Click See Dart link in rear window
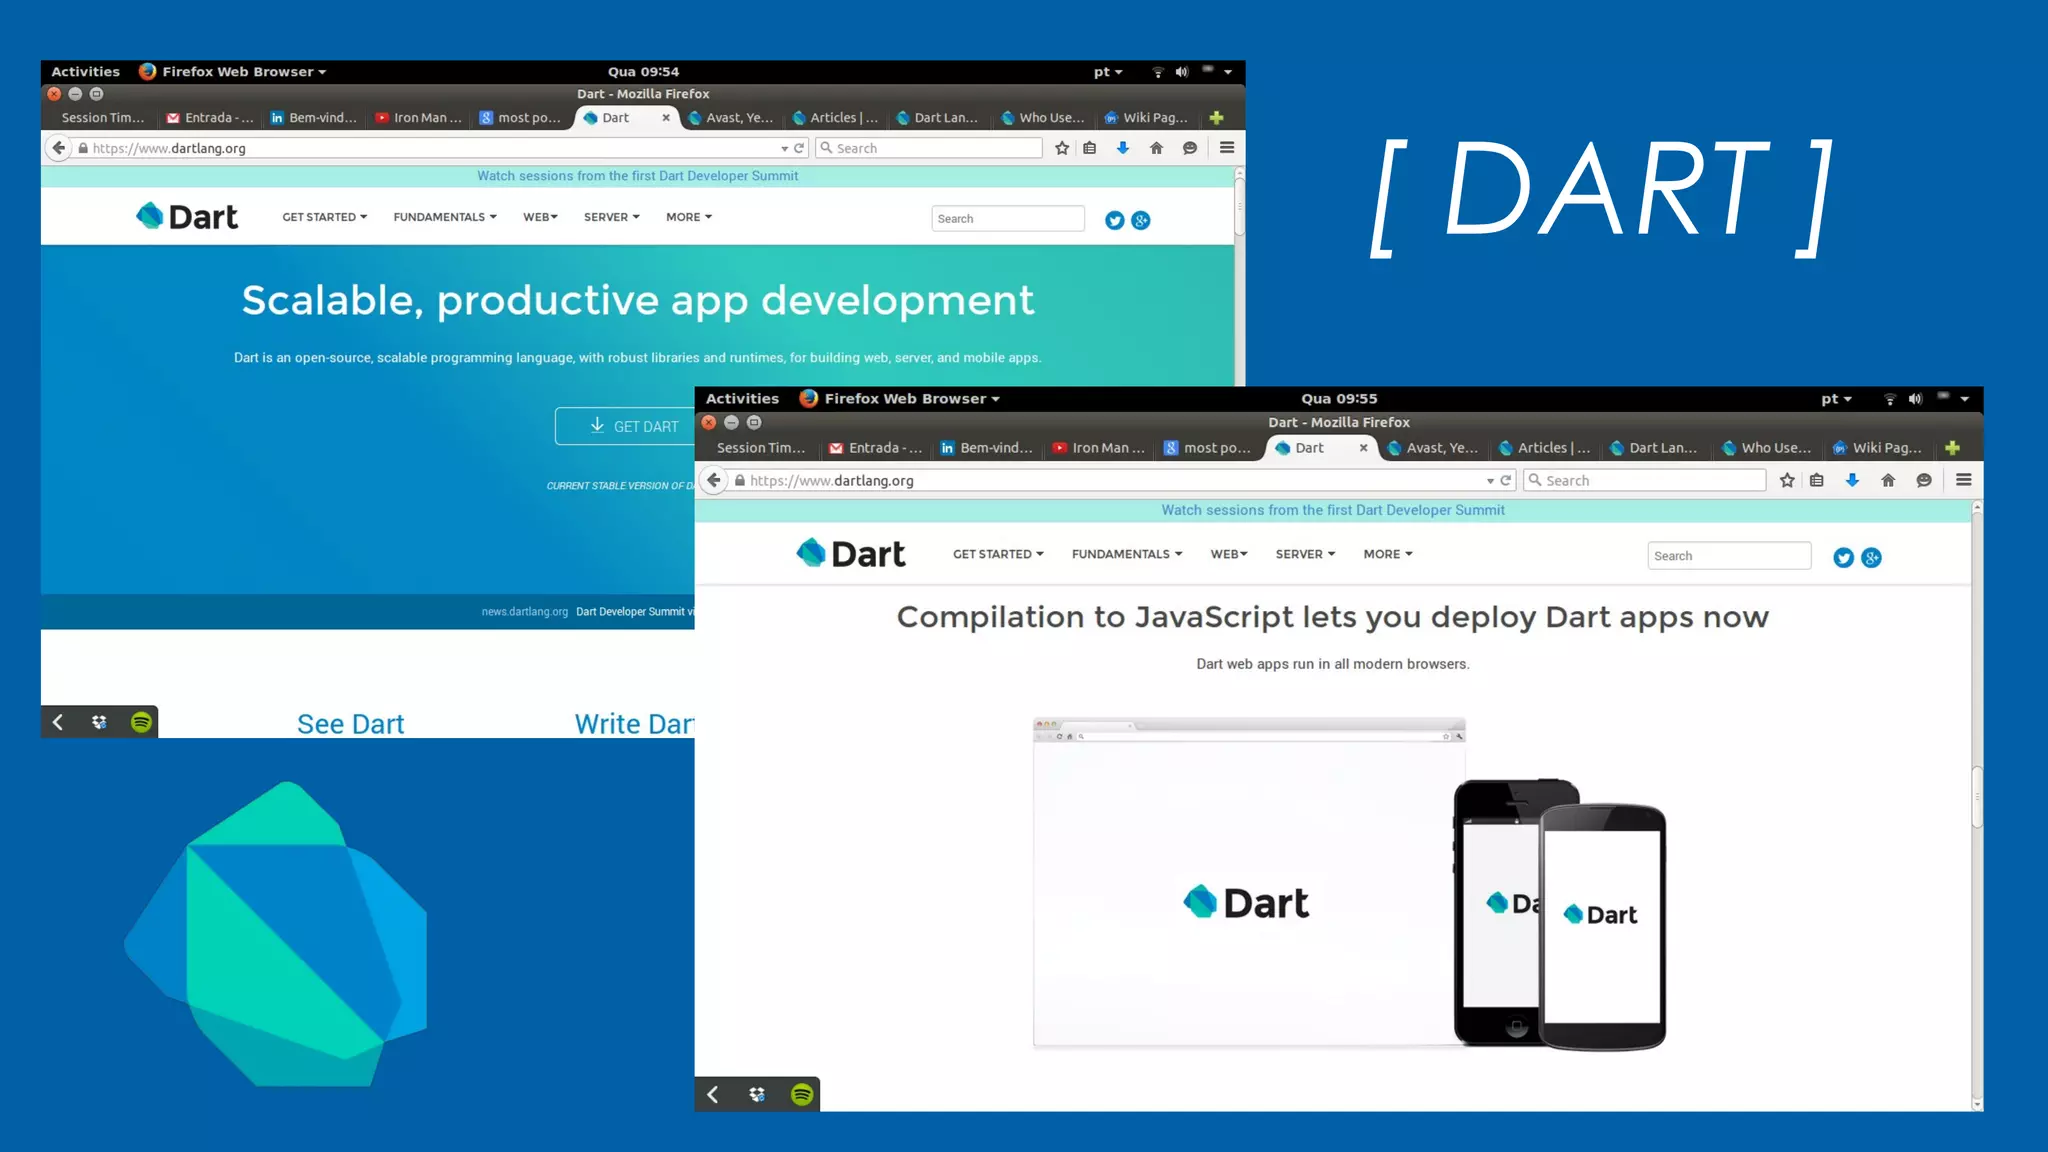Screen dimensions: 2048x1152 coord(350,724)
